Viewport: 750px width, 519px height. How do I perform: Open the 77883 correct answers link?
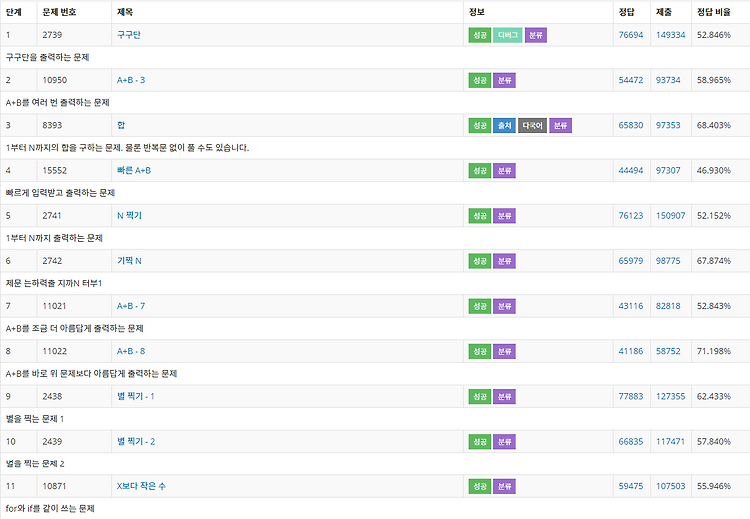click(x=631, y=396)
